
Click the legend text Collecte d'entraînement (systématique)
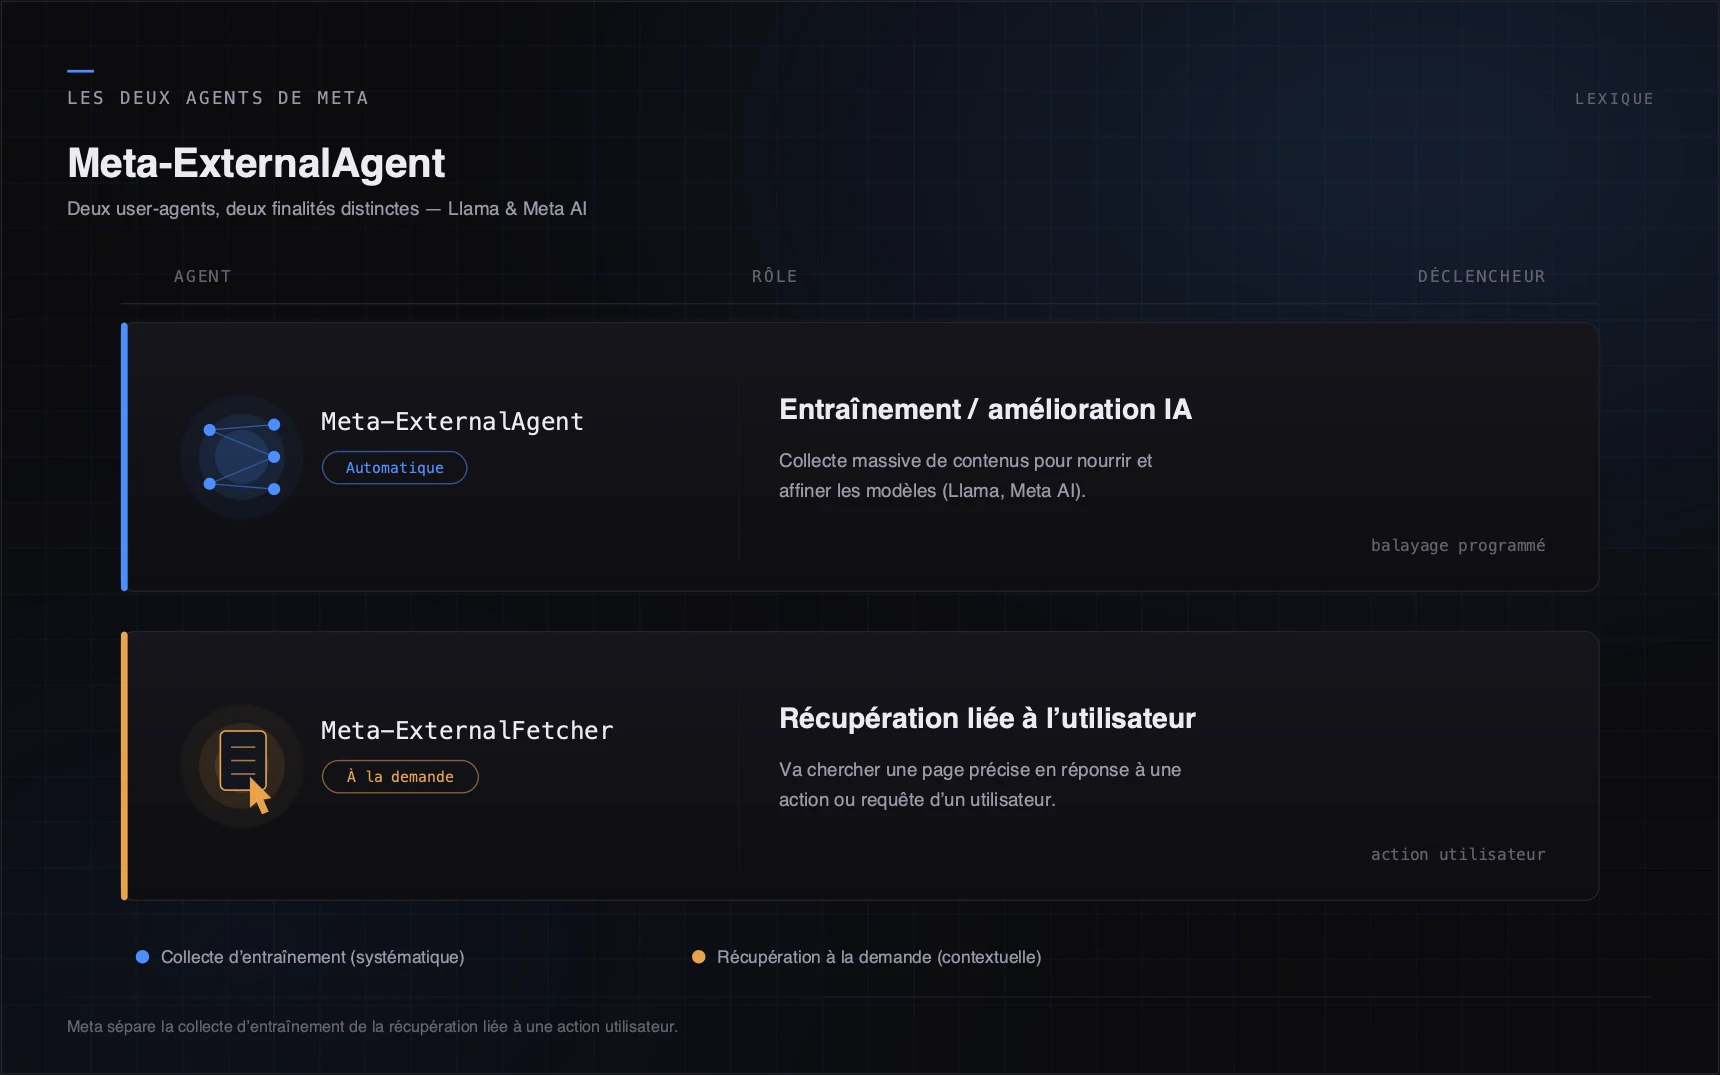point(312,958)
